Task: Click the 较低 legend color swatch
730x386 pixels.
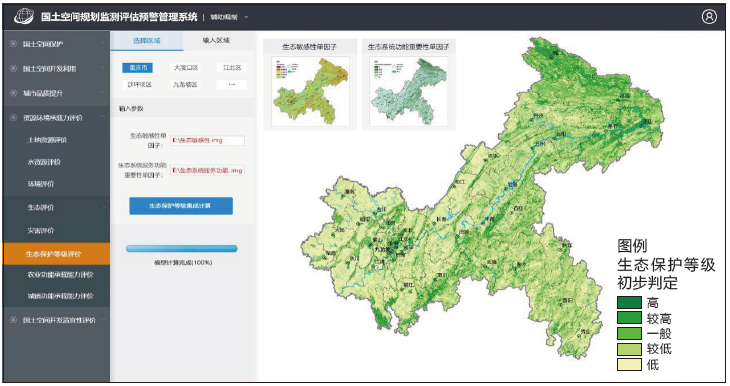Action: pyautogui.click(x=629, y=349)
